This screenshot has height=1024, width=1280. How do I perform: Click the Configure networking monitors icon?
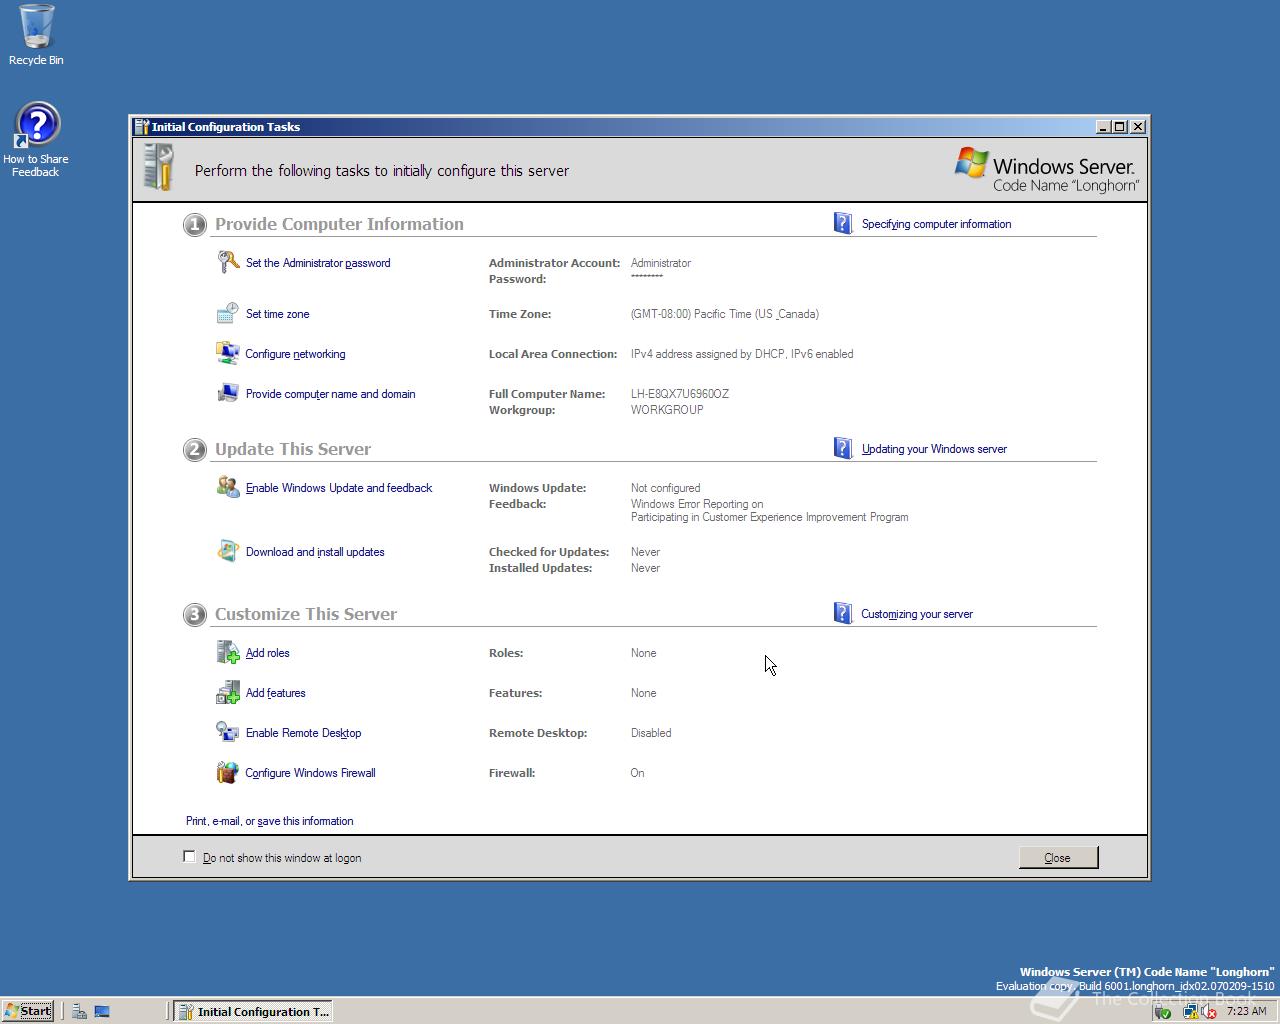pos(228,353)
